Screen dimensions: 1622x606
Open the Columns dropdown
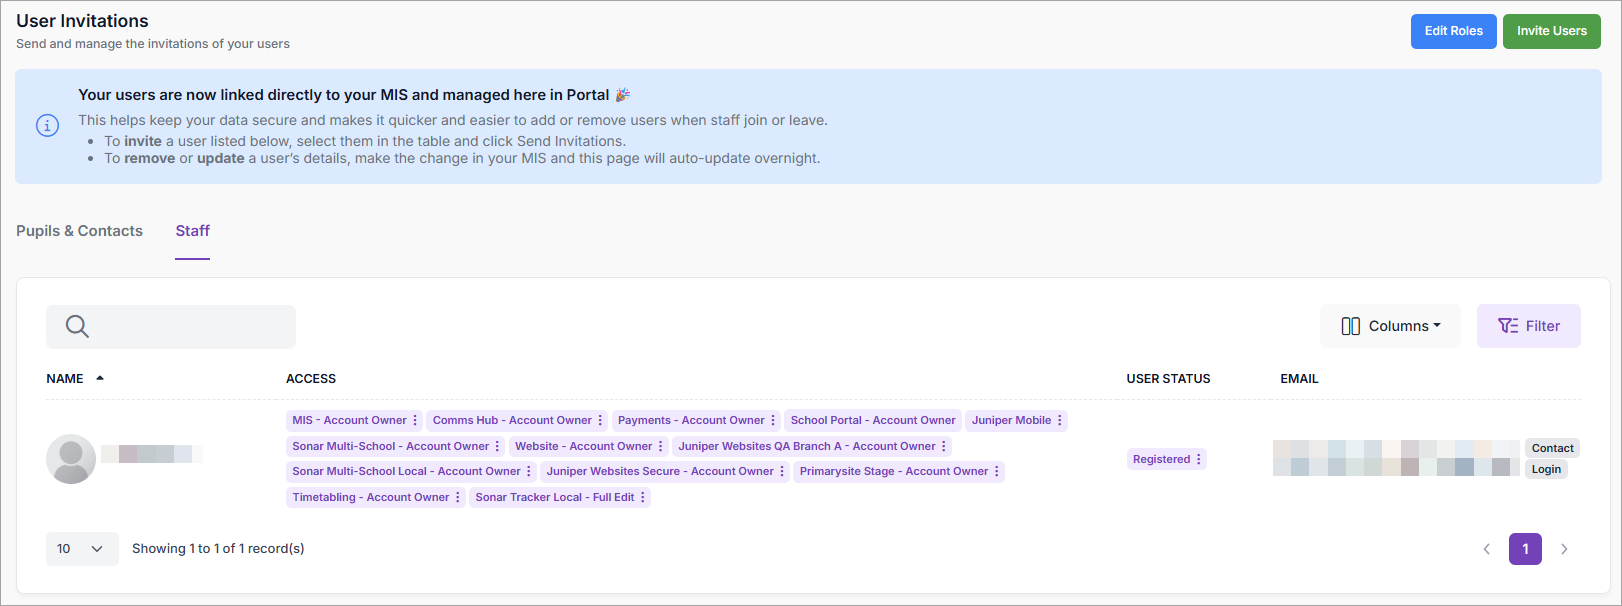[x=1390, y=326]
